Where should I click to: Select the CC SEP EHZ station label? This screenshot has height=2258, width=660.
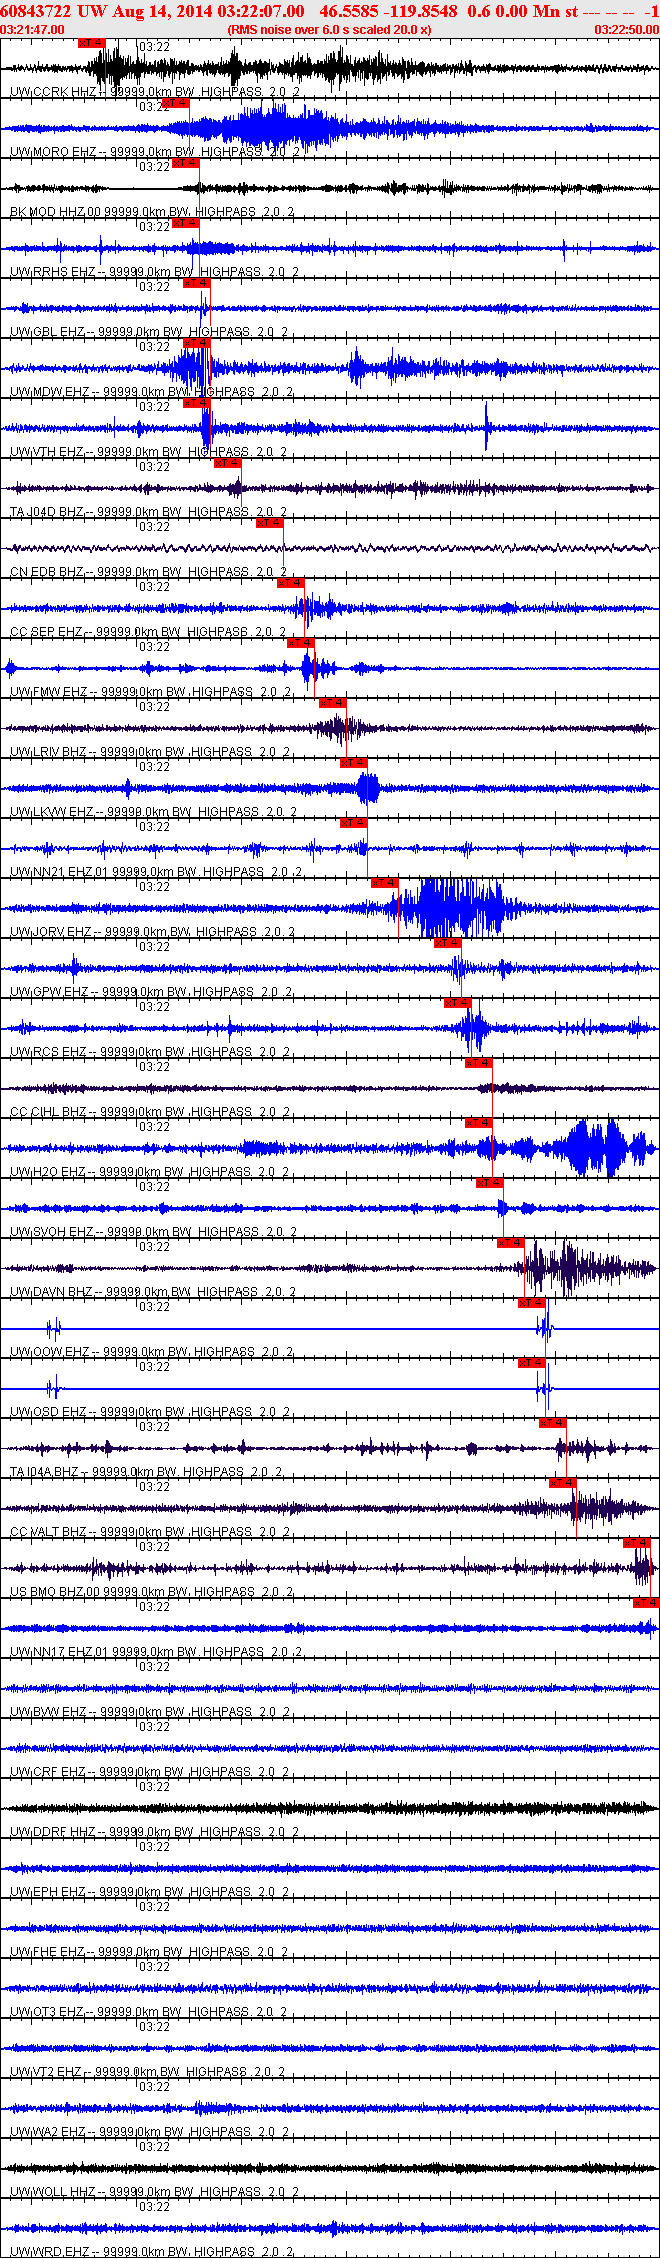click(149, 632)
